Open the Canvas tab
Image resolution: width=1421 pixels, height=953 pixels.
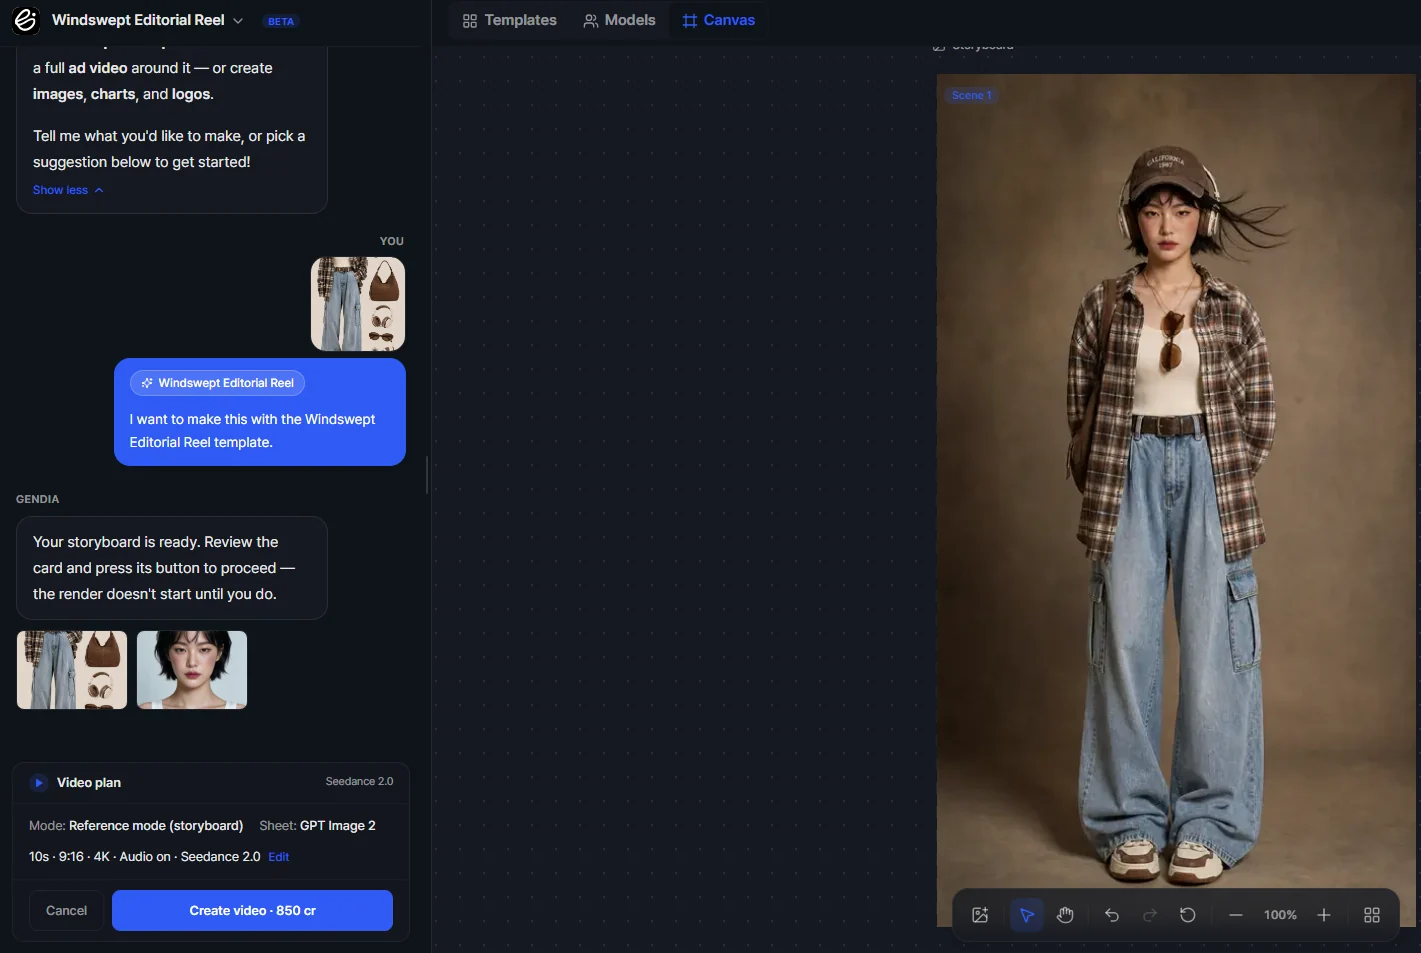pos(719,20)
